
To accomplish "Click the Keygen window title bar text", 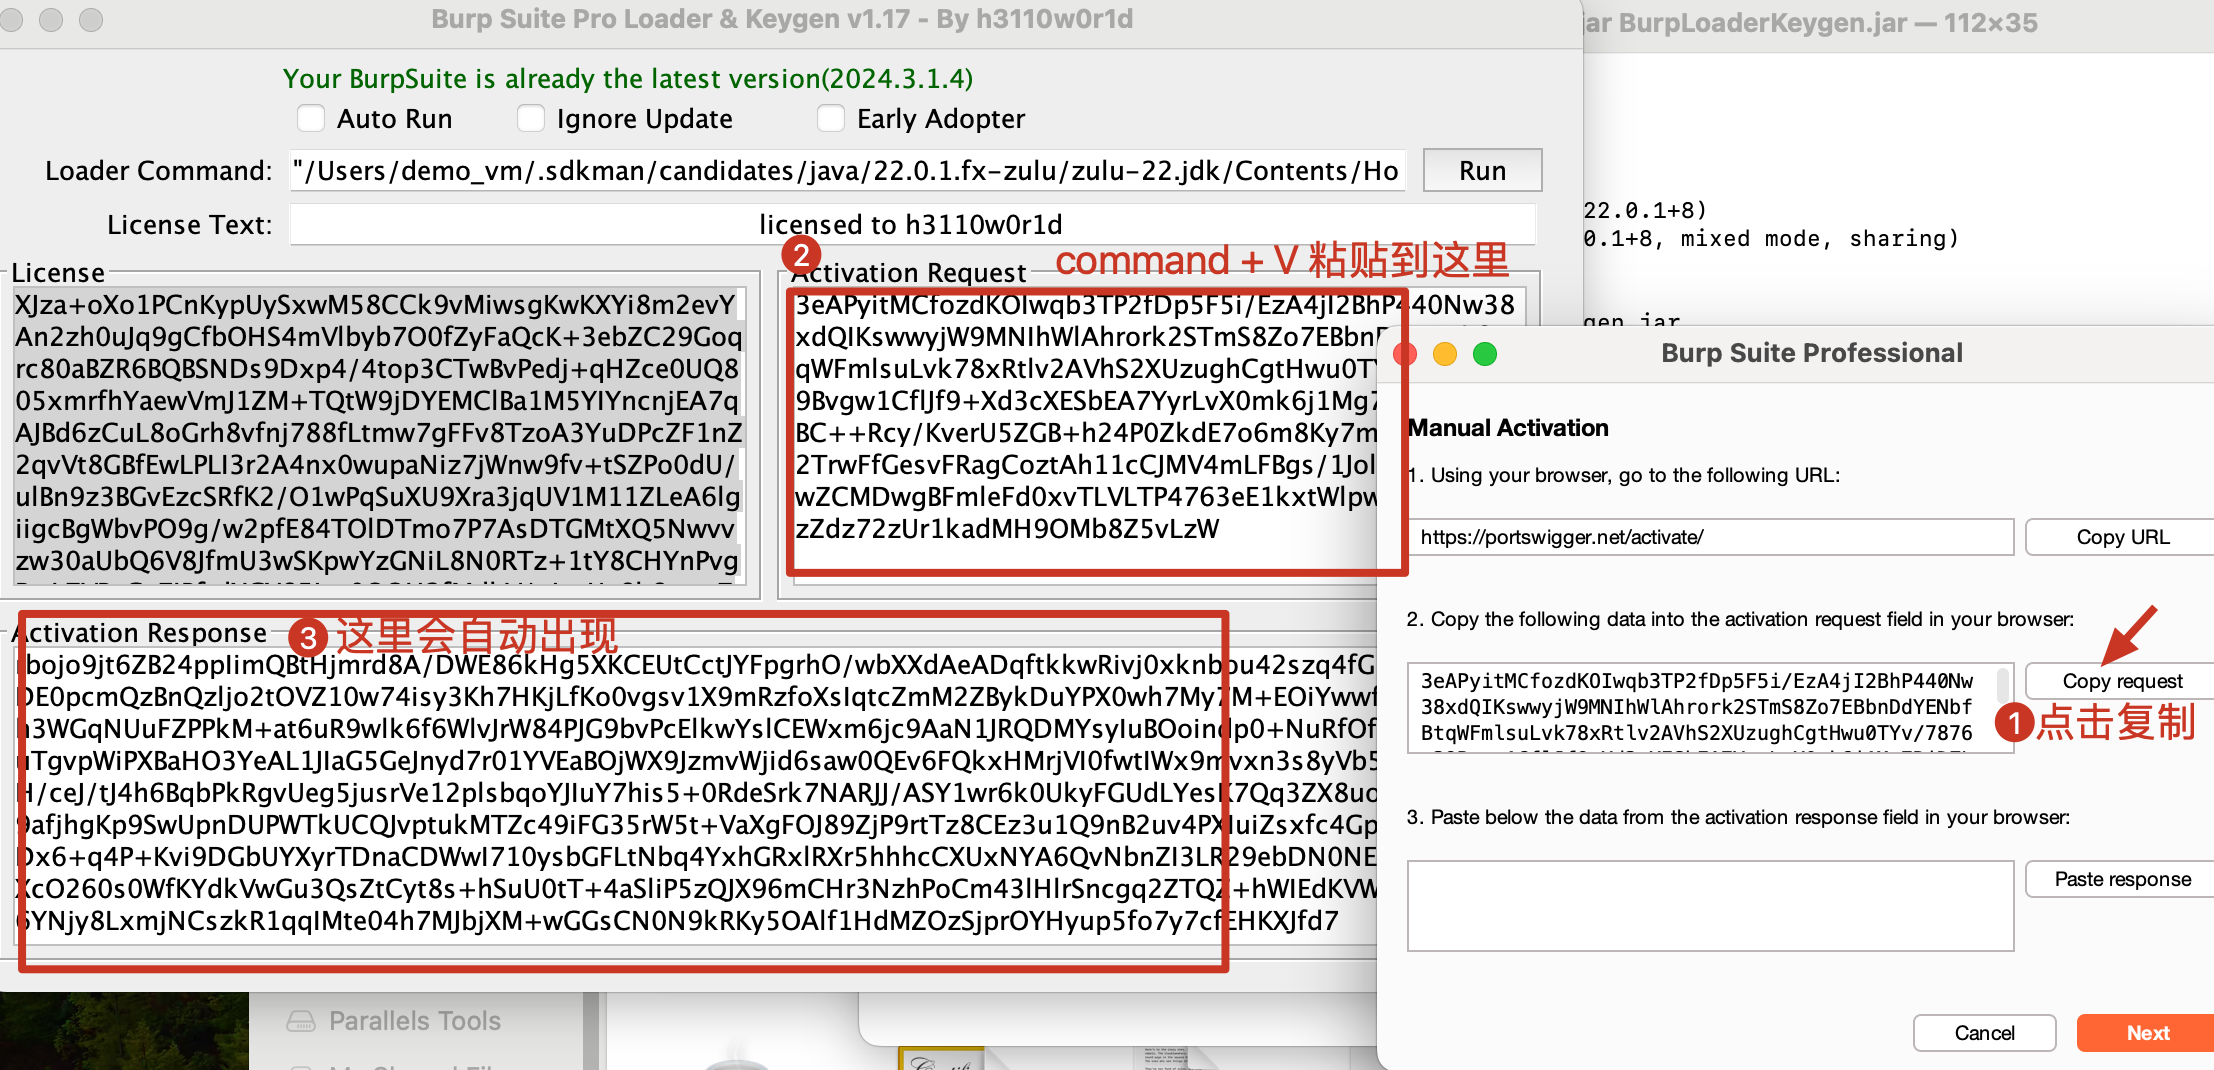I will coord(782,19).
